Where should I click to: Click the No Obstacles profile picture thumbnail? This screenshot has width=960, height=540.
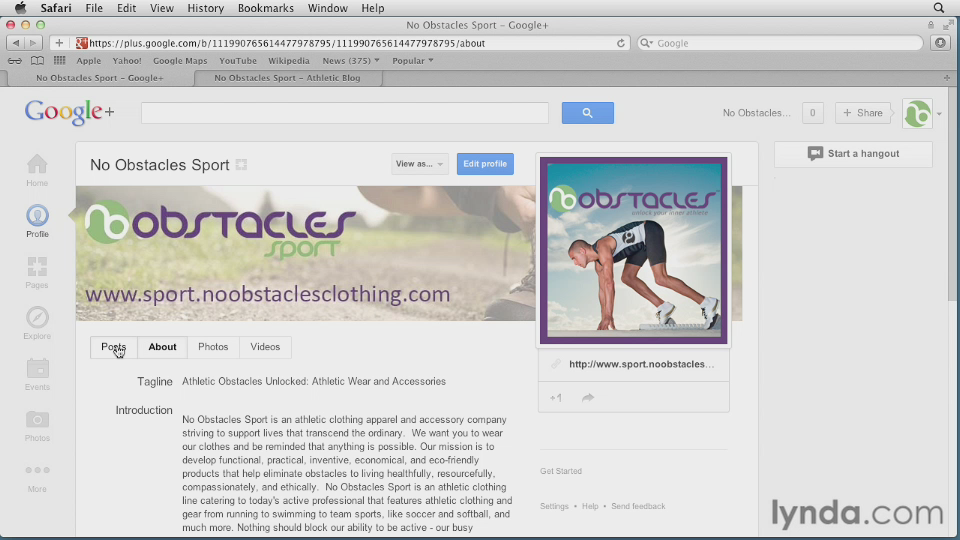pyautogui.click(x=917, y=113)
